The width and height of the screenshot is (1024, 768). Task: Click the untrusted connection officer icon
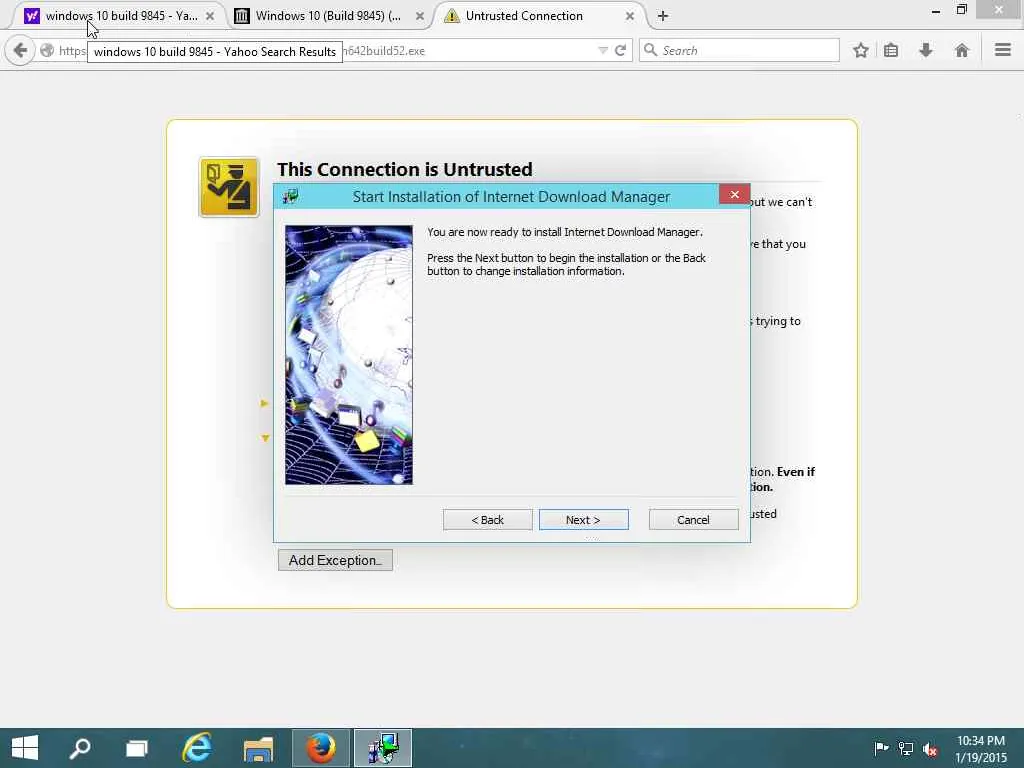(x=229, y=187)
